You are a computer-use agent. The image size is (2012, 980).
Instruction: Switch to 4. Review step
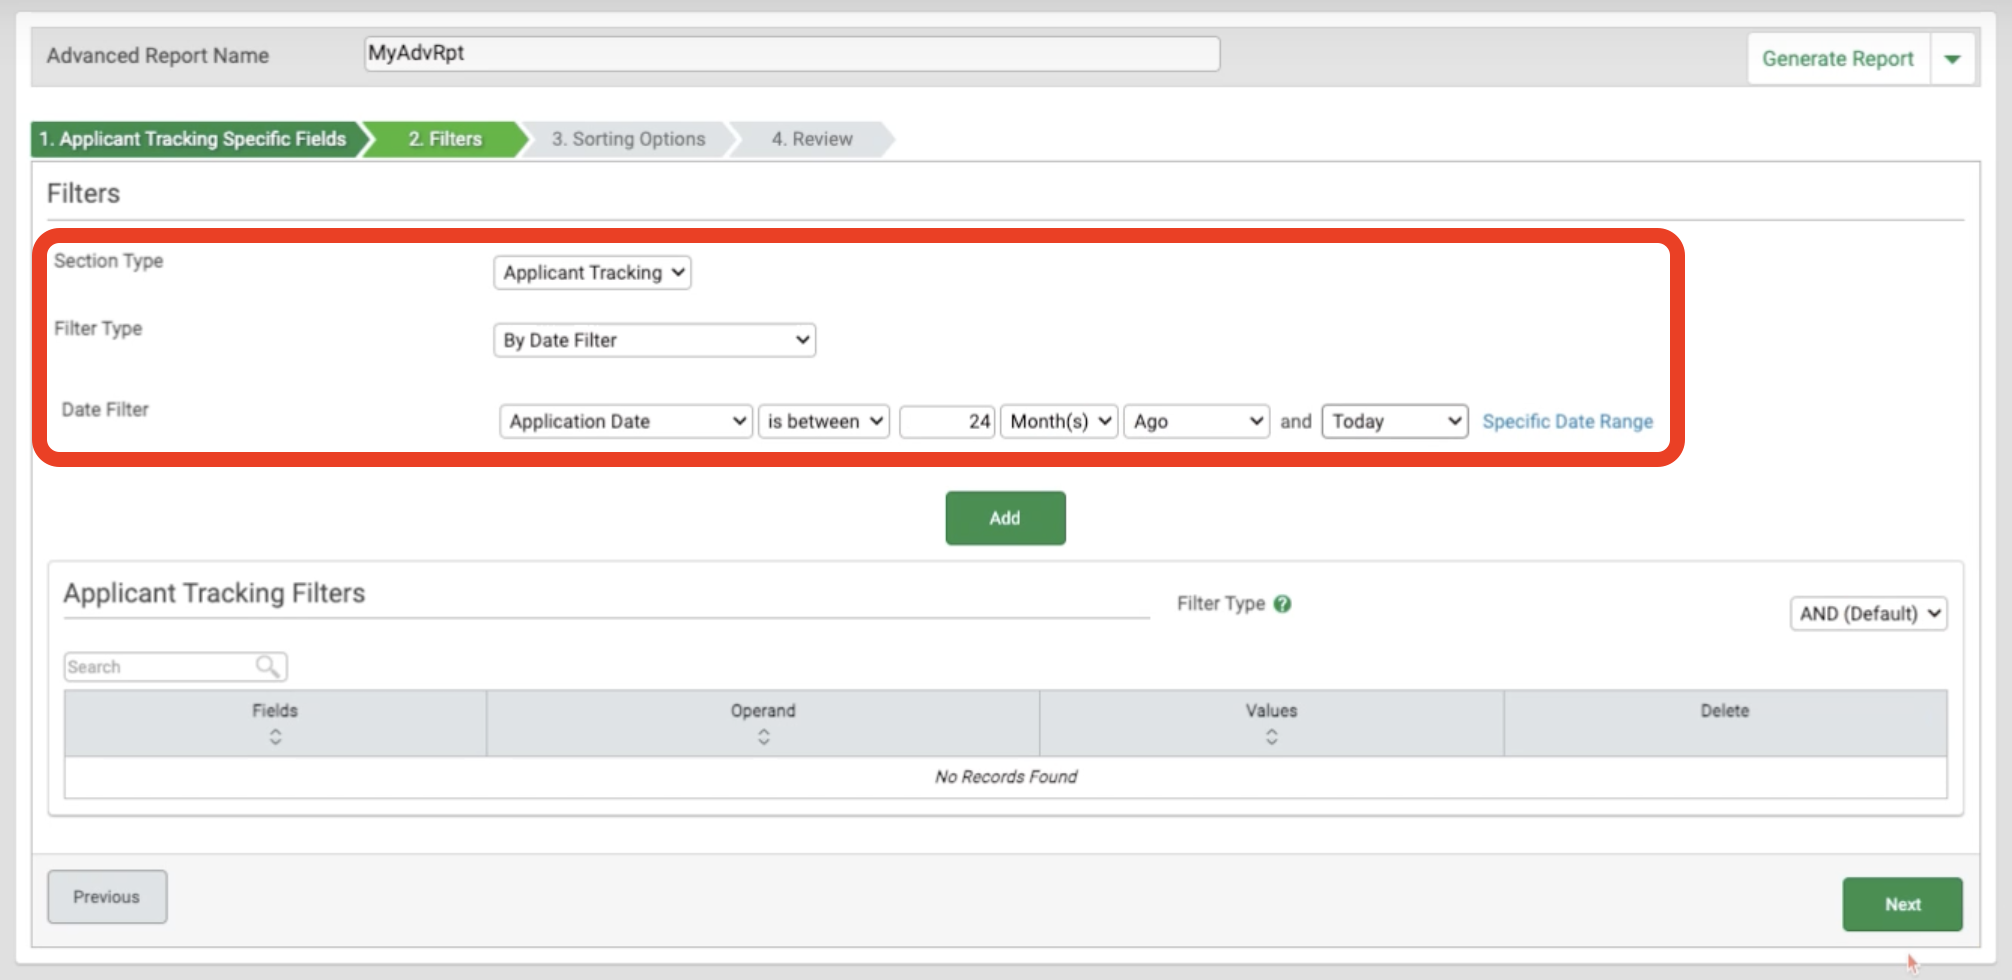(812, 139)
